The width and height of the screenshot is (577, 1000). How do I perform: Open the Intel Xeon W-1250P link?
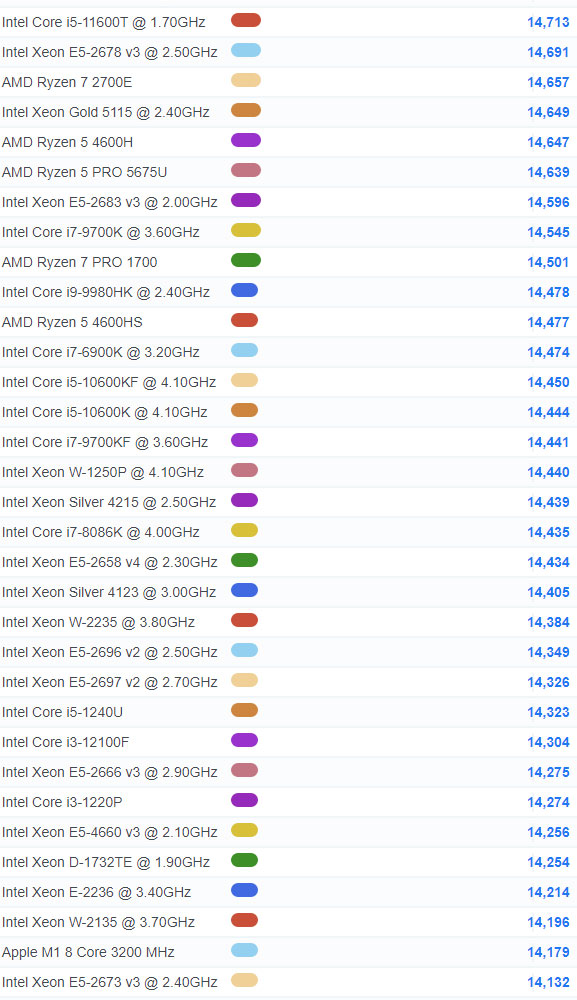[103, 472]
